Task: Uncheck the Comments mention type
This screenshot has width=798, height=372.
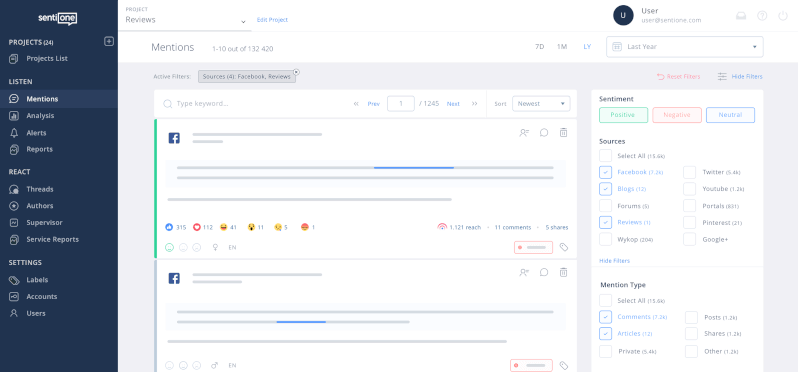Action: [x=606, y=317]
